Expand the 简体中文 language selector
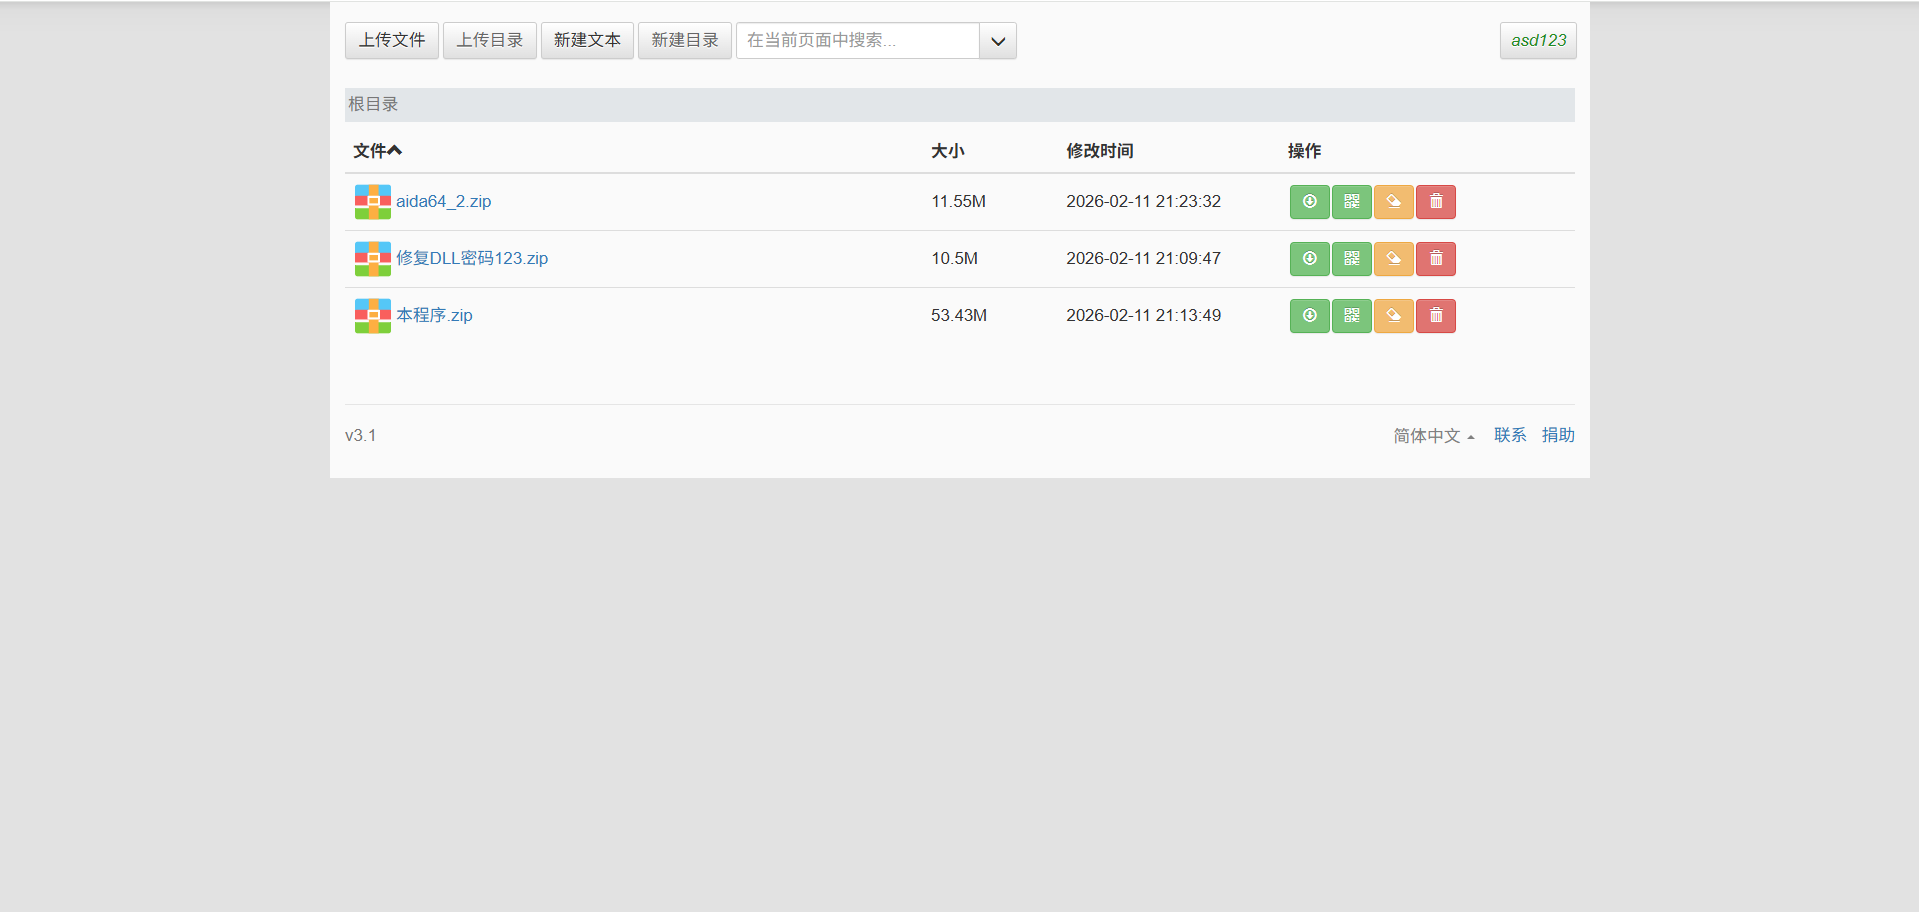This screenshot has height=912, width=1919. tap(1433, 436)
